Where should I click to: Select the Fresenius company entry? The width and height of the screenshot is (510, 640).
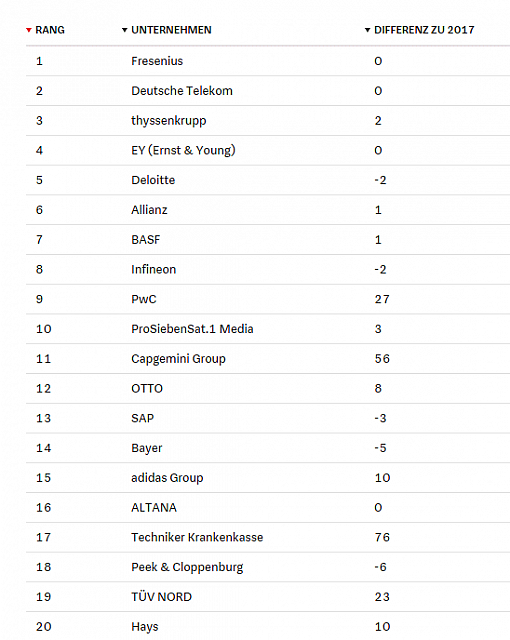tap(157, 61)
